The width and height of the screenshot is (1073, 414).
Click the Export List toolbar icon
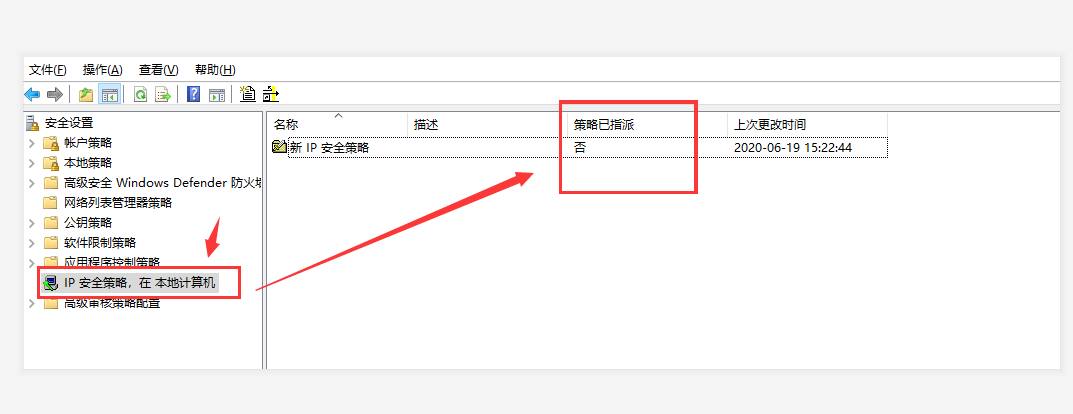[162, 95]
